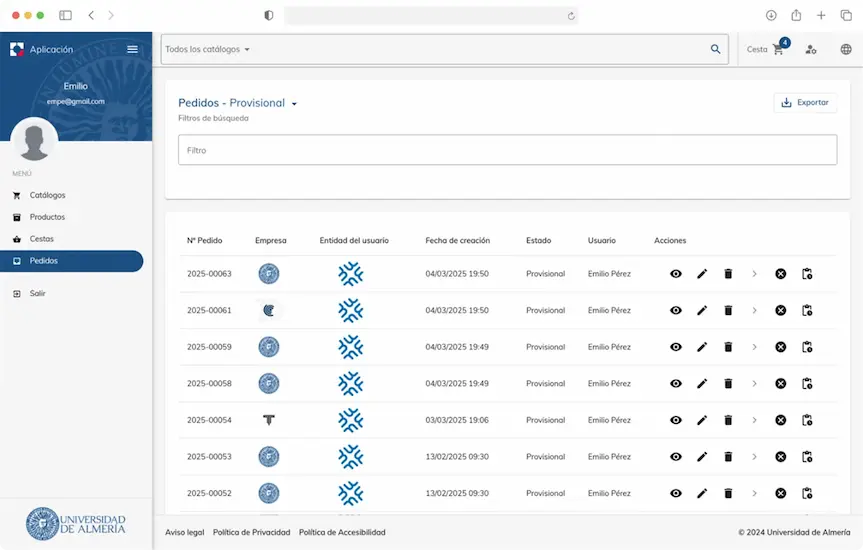This screenshot has width=863, height=550.
Task: Click company logo for order 2025-00061
Action: 269,311
